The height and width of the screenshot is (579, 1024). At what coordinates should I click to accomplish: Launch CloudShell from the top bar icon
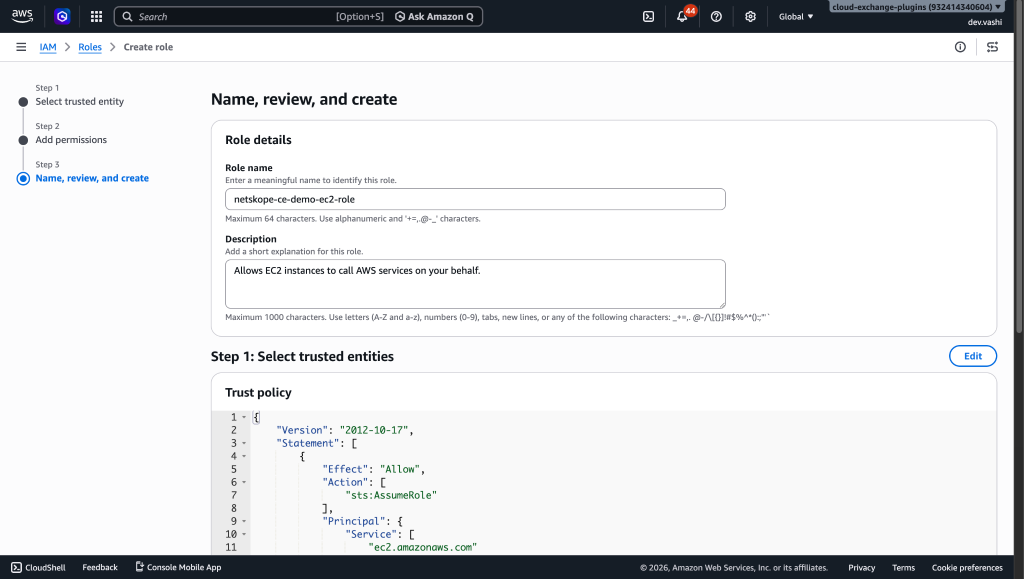648,16
